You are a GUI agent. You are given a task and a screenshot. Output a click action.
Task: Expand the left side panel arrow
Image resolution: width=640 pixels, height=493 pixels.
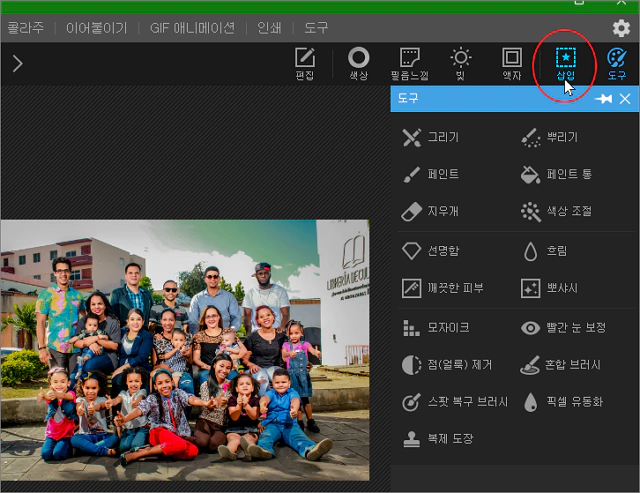tap(17, 64)
